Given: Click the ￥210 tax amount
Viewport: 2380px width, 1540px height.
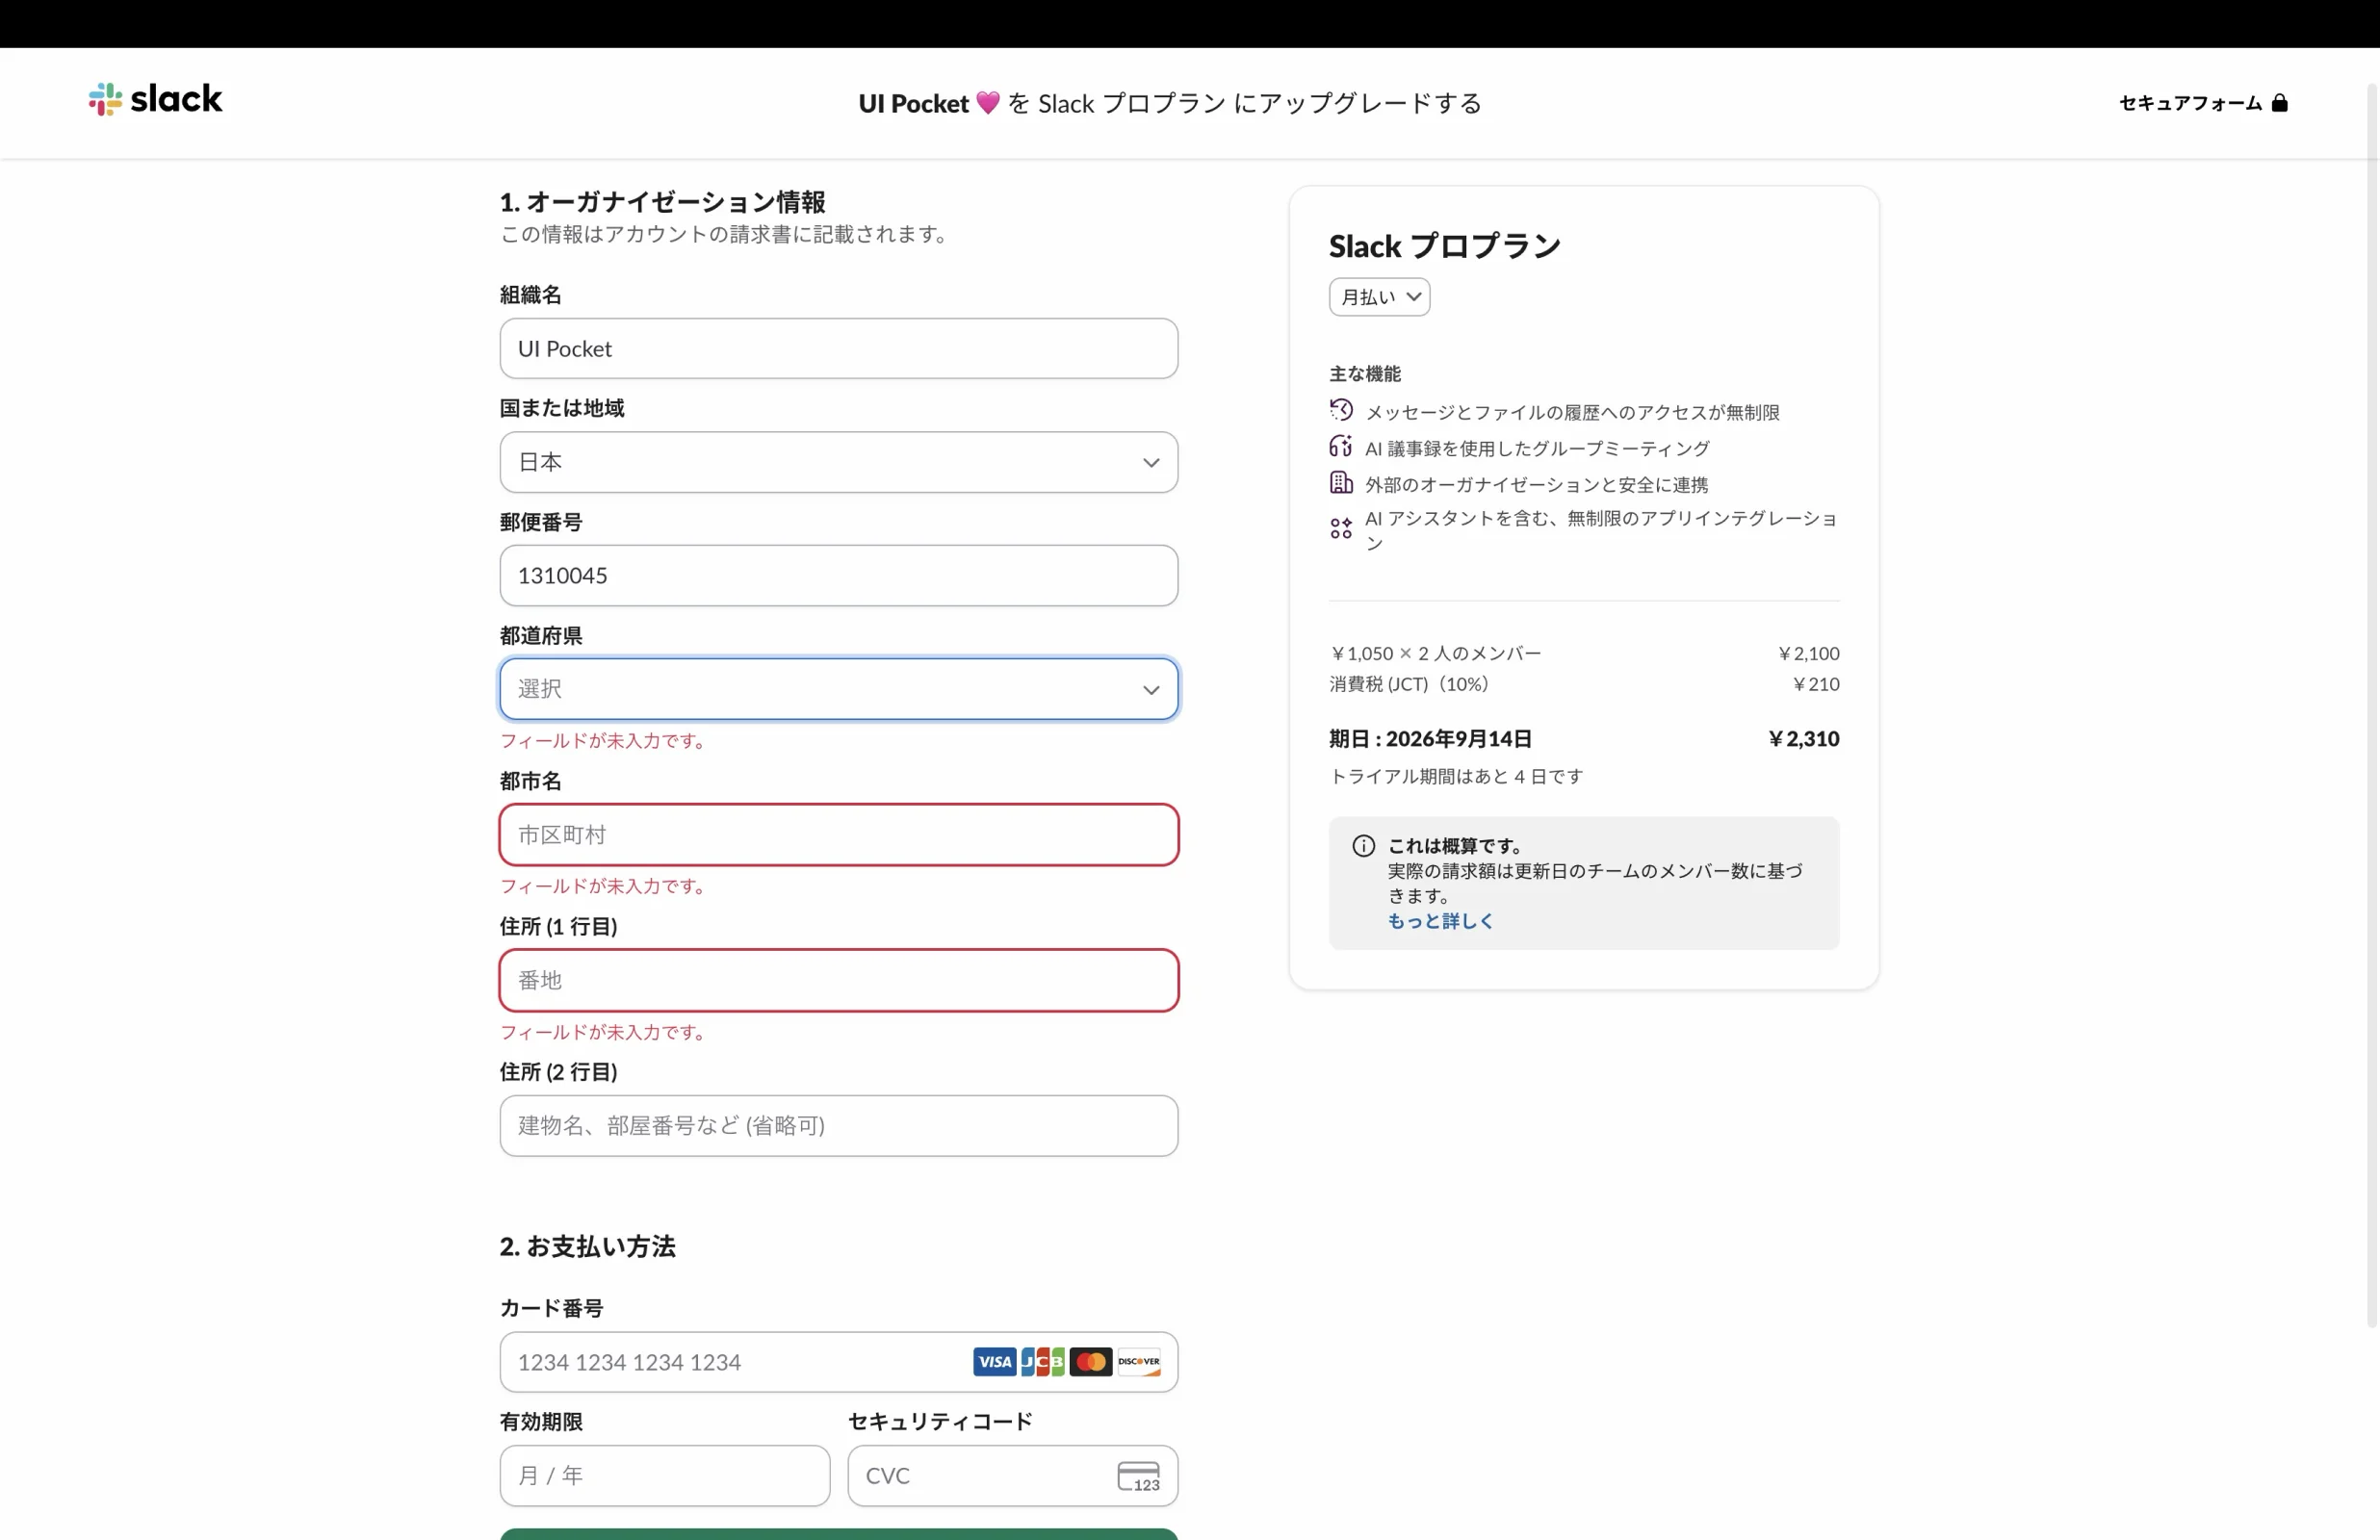Looking at the screenshot, I should click(x=1815, y=684).
